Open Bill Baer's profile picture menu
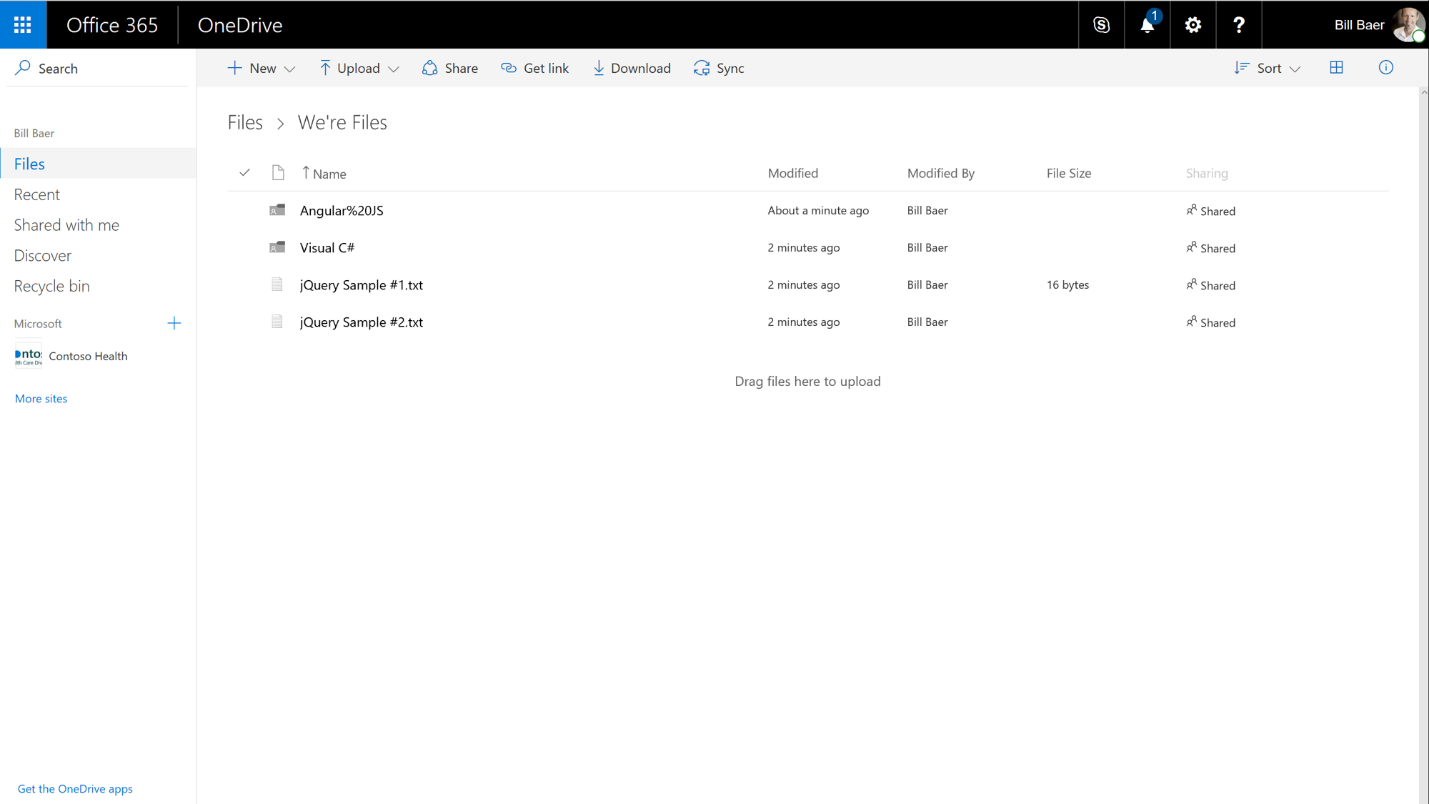 click(x=1408, y=25)
